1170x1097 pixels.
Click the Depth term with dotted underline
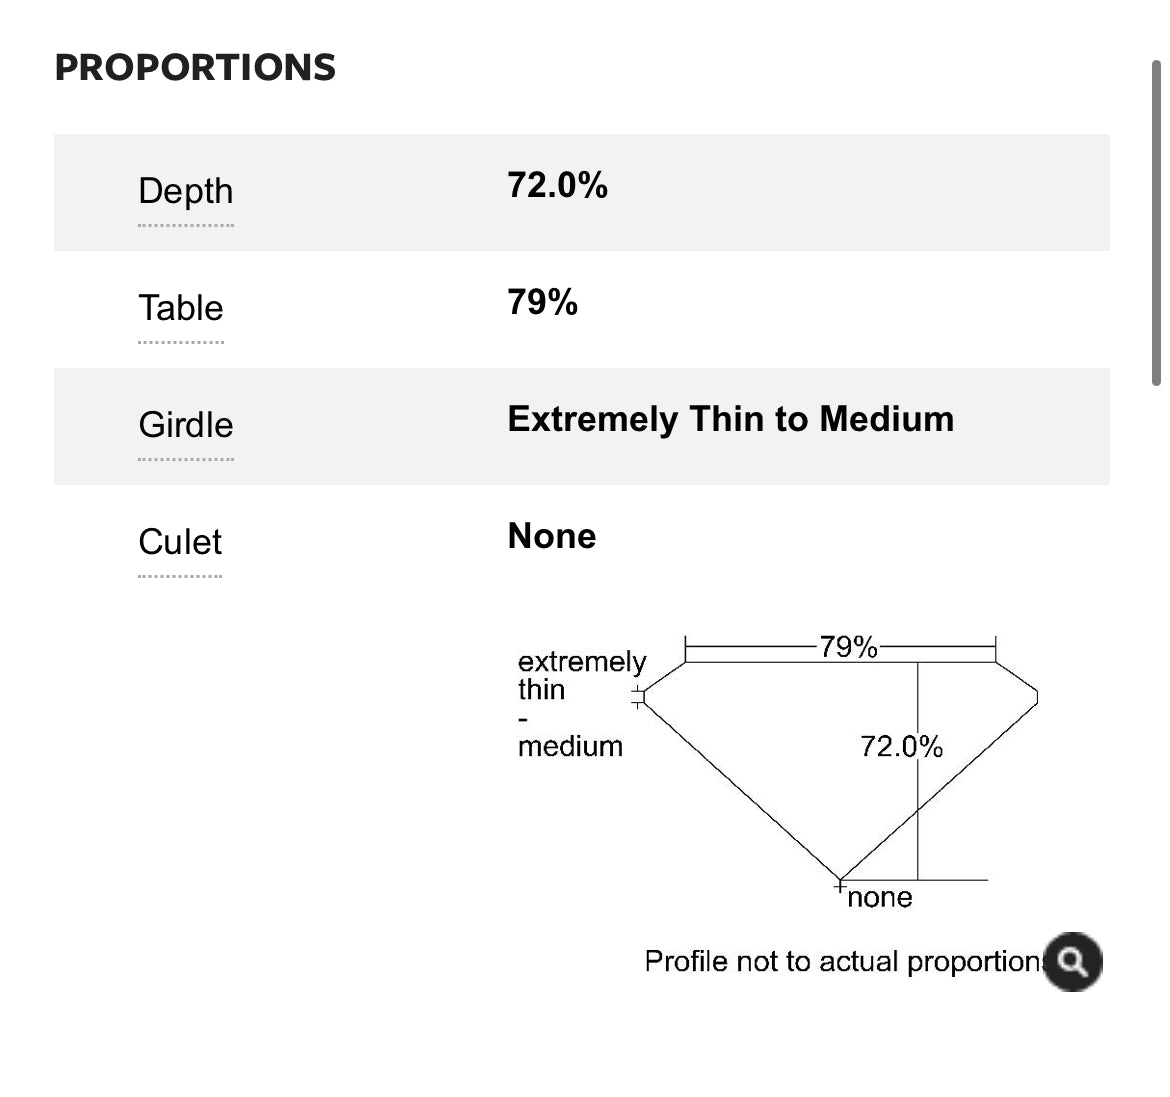(x=185, y=191)
